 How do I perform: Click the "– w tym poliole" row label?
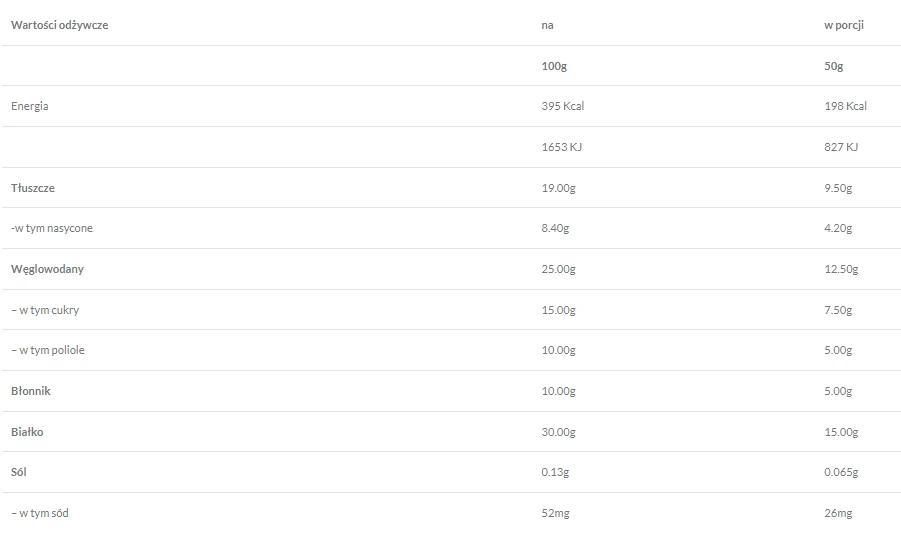point(48,350)
